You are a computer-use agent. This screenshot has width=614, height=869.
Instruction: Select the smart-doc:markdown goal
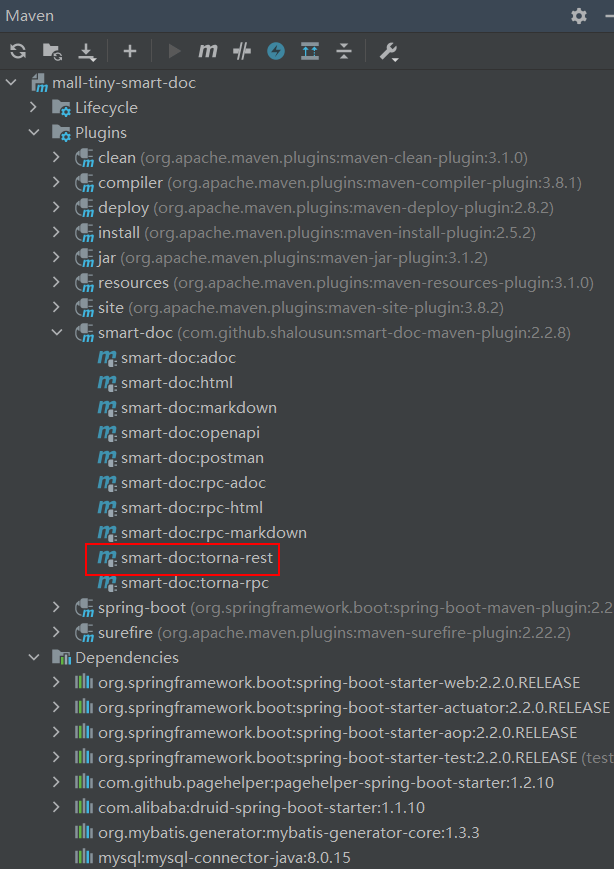tap(199, 408)
